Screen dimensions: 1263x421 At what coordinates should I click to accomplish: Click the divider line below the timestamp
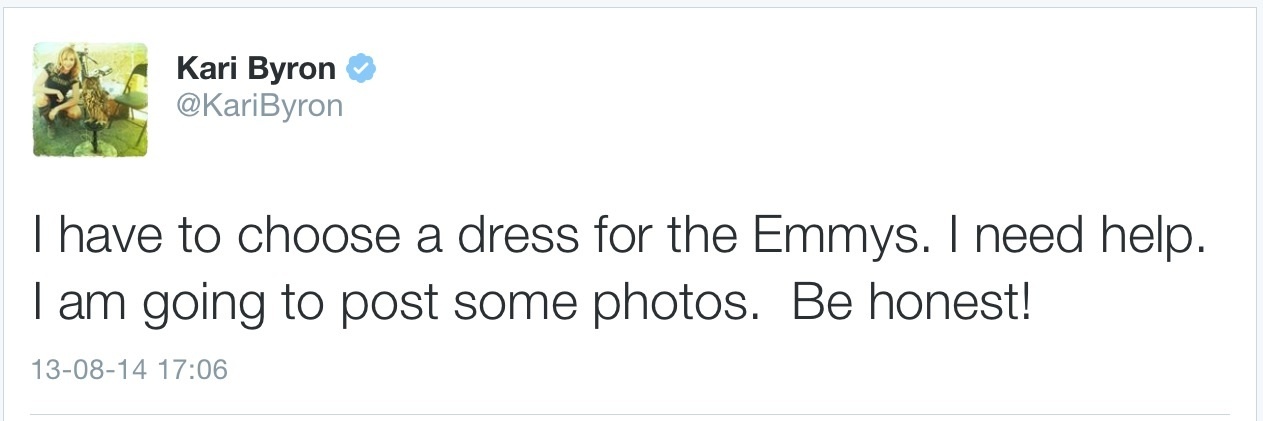tap(630, 414)
